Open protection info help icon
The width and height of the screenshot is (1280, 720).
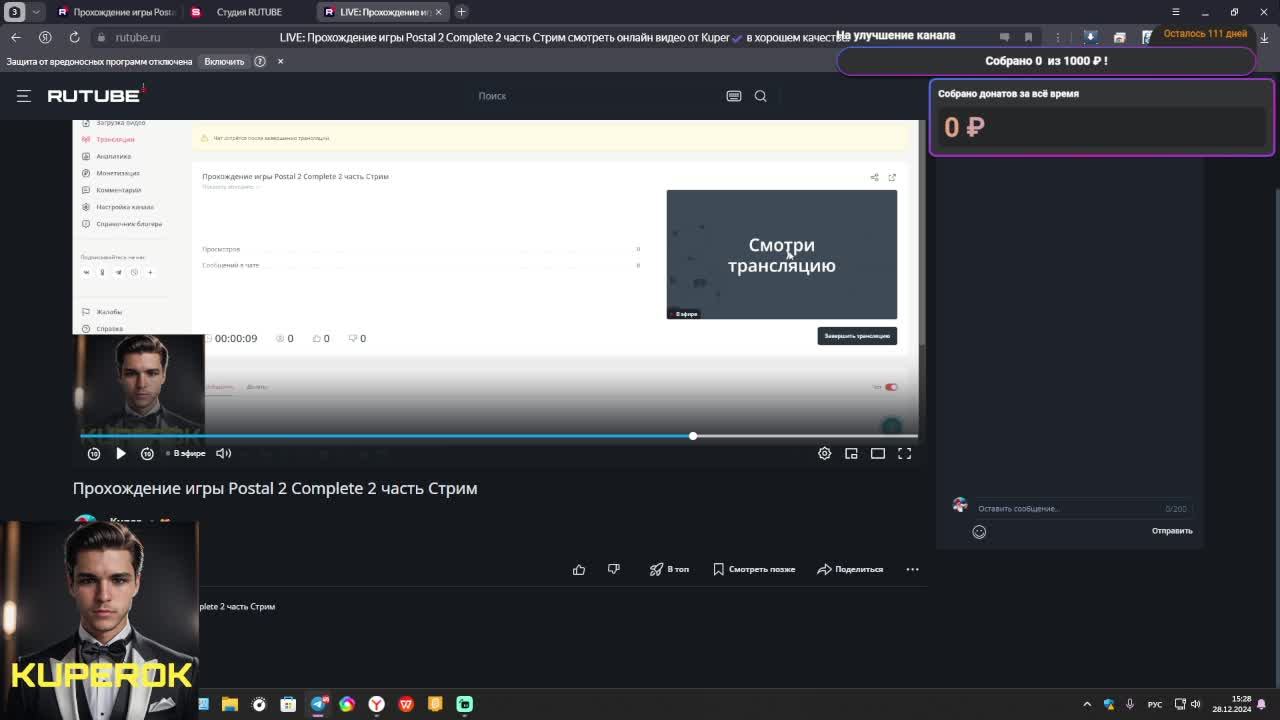260,62
